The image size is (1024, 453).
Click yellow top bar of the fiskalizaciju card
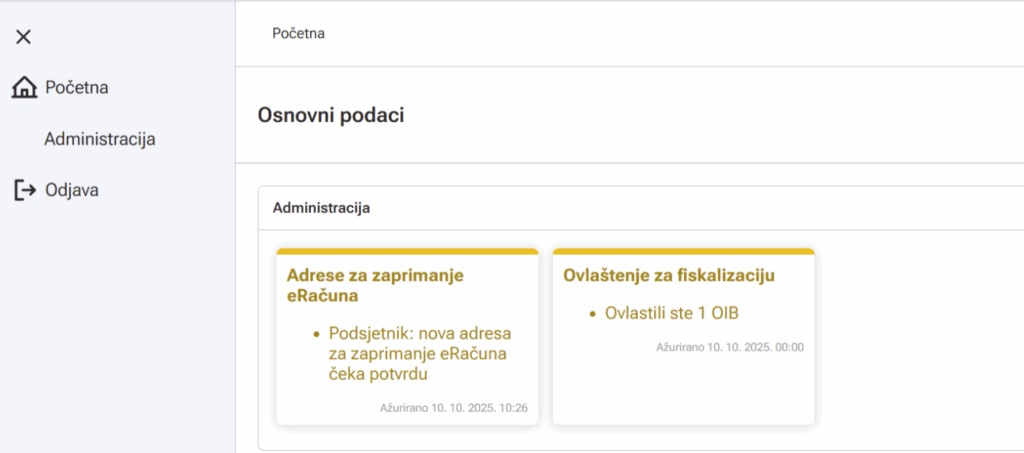point(683,251)
